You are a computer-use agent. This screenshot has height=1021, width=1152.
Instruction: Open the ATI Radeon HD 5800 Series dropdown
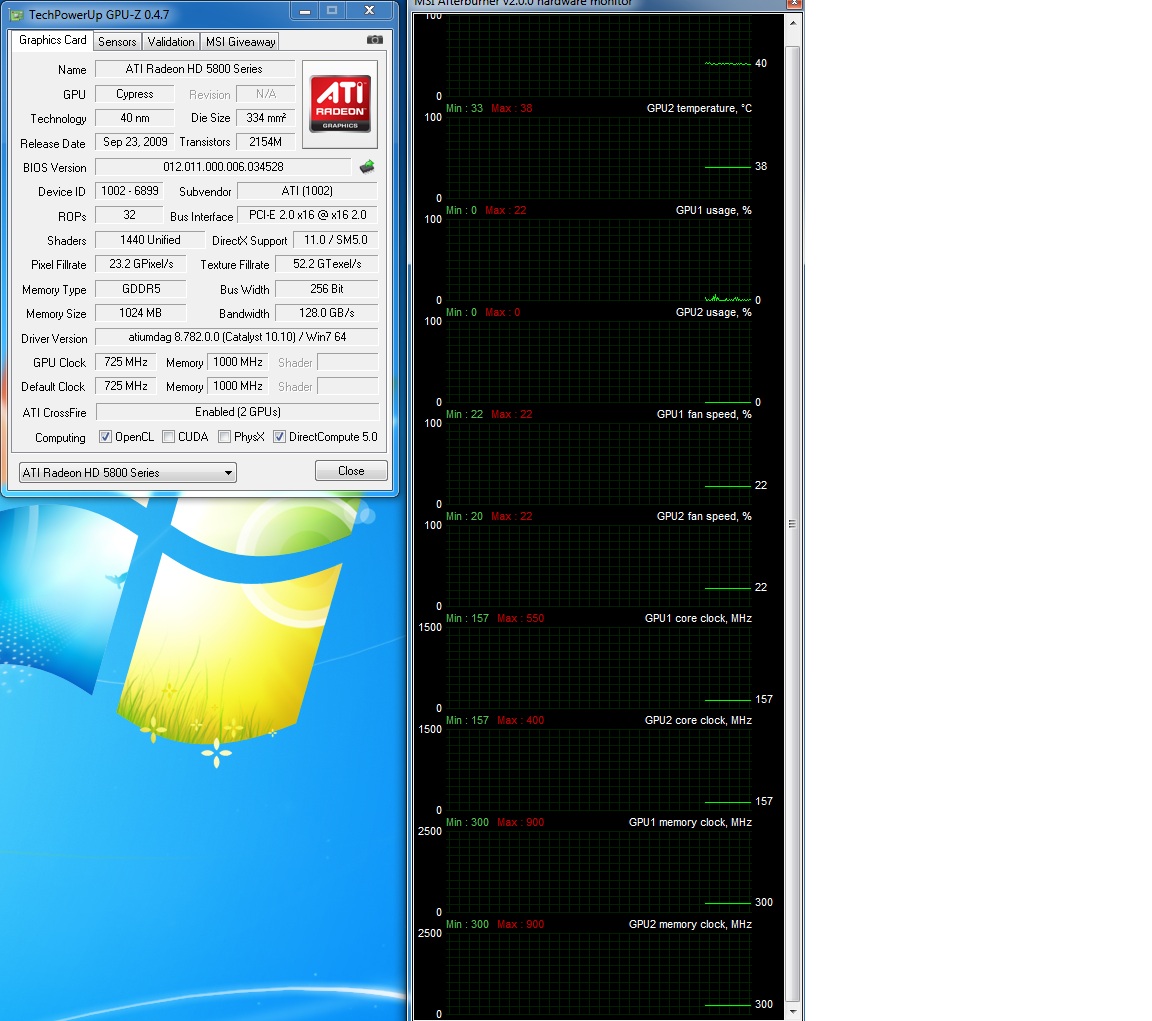coord(128,472)
